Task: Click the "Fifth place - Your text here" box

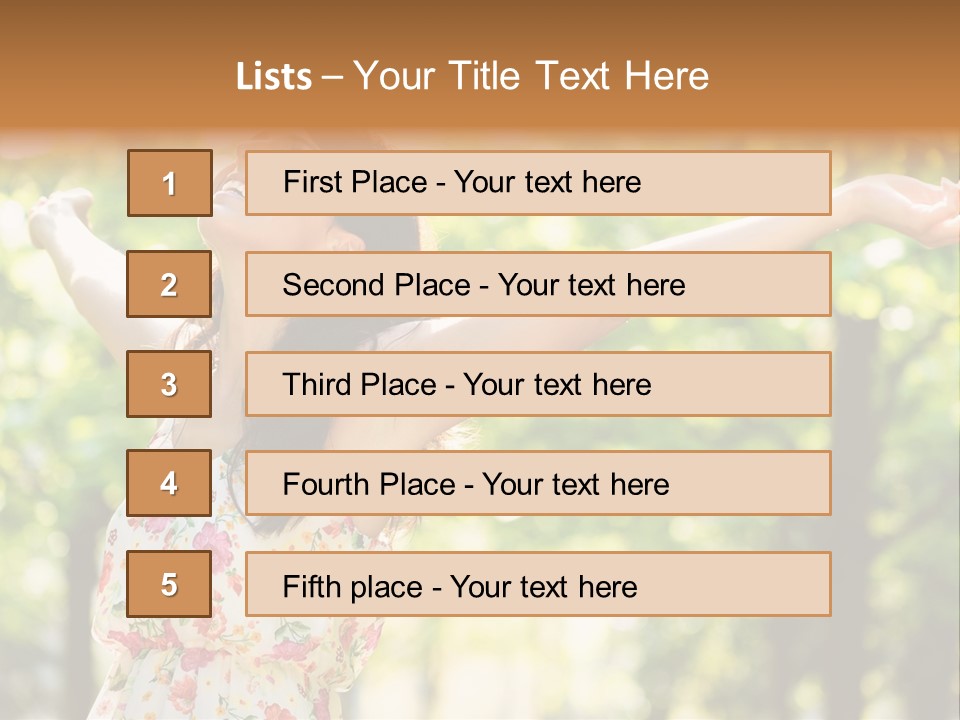Action: (x=538, y=584)
